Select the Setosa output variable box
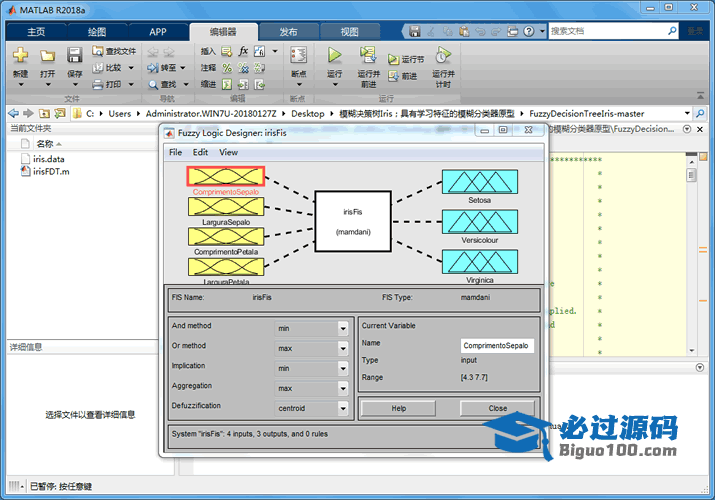 [x=480, y=182]
